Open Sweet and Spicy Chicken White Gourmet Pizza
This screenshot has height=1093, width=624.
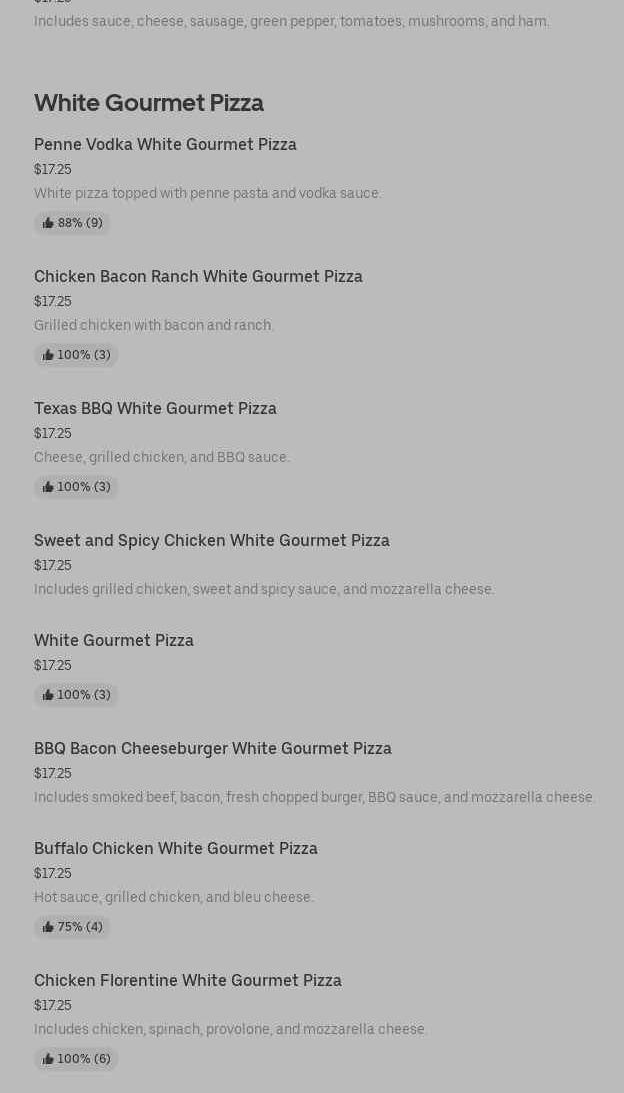[x=212, y=540]
